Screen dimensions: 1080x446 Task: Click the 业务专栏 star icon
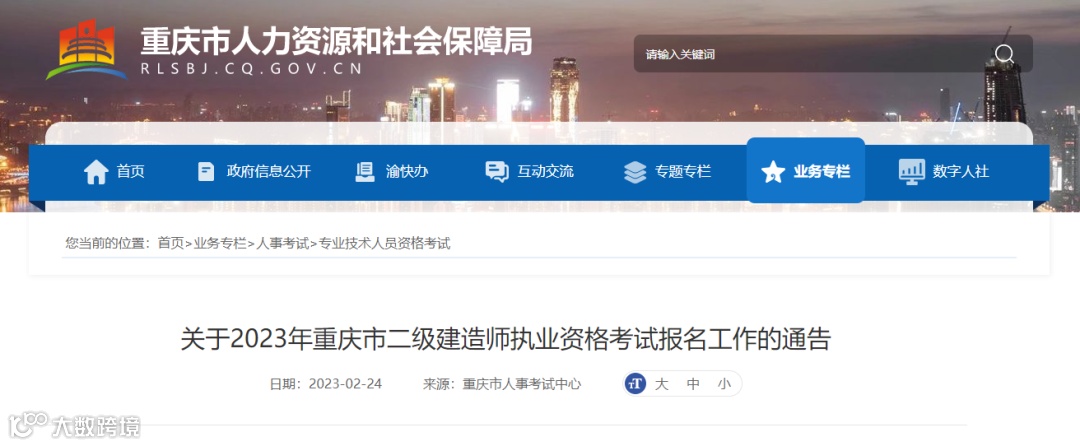click(x=773, y=171)
